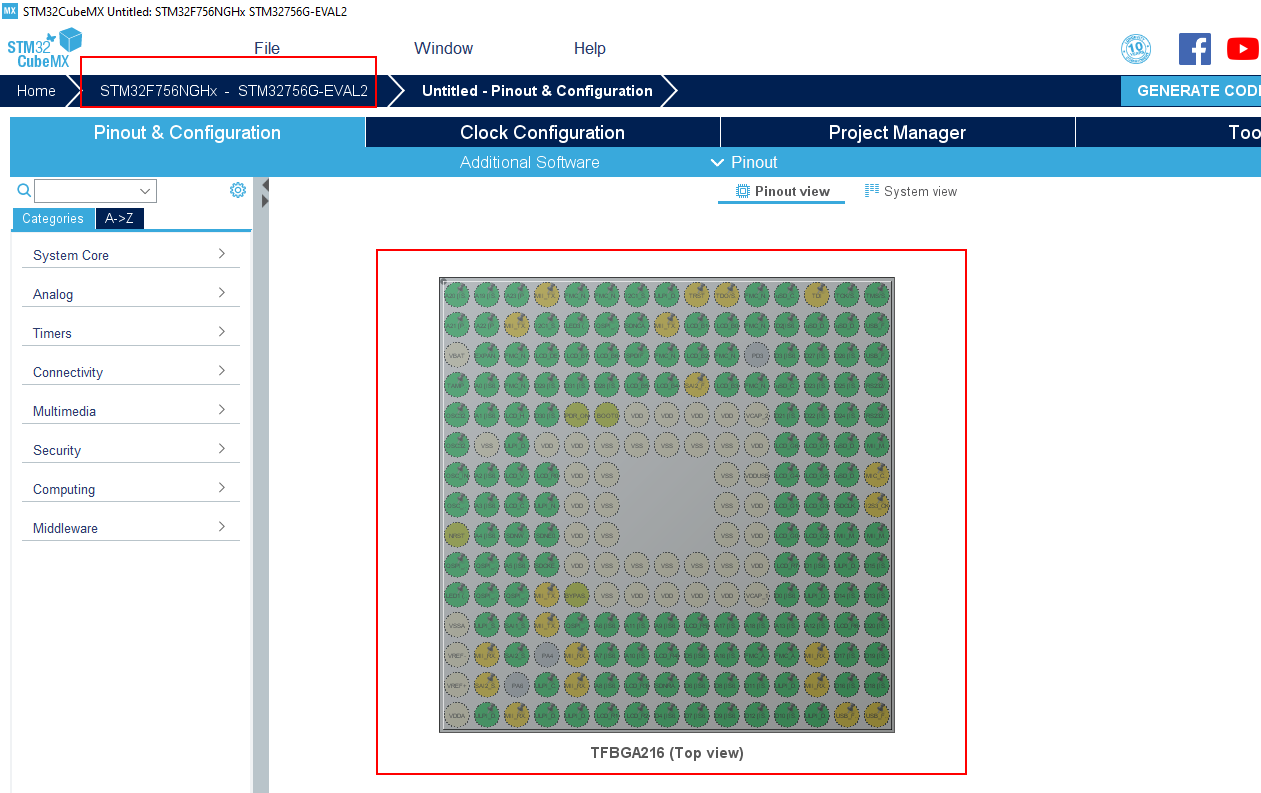Switch to System view

(910, 191)
